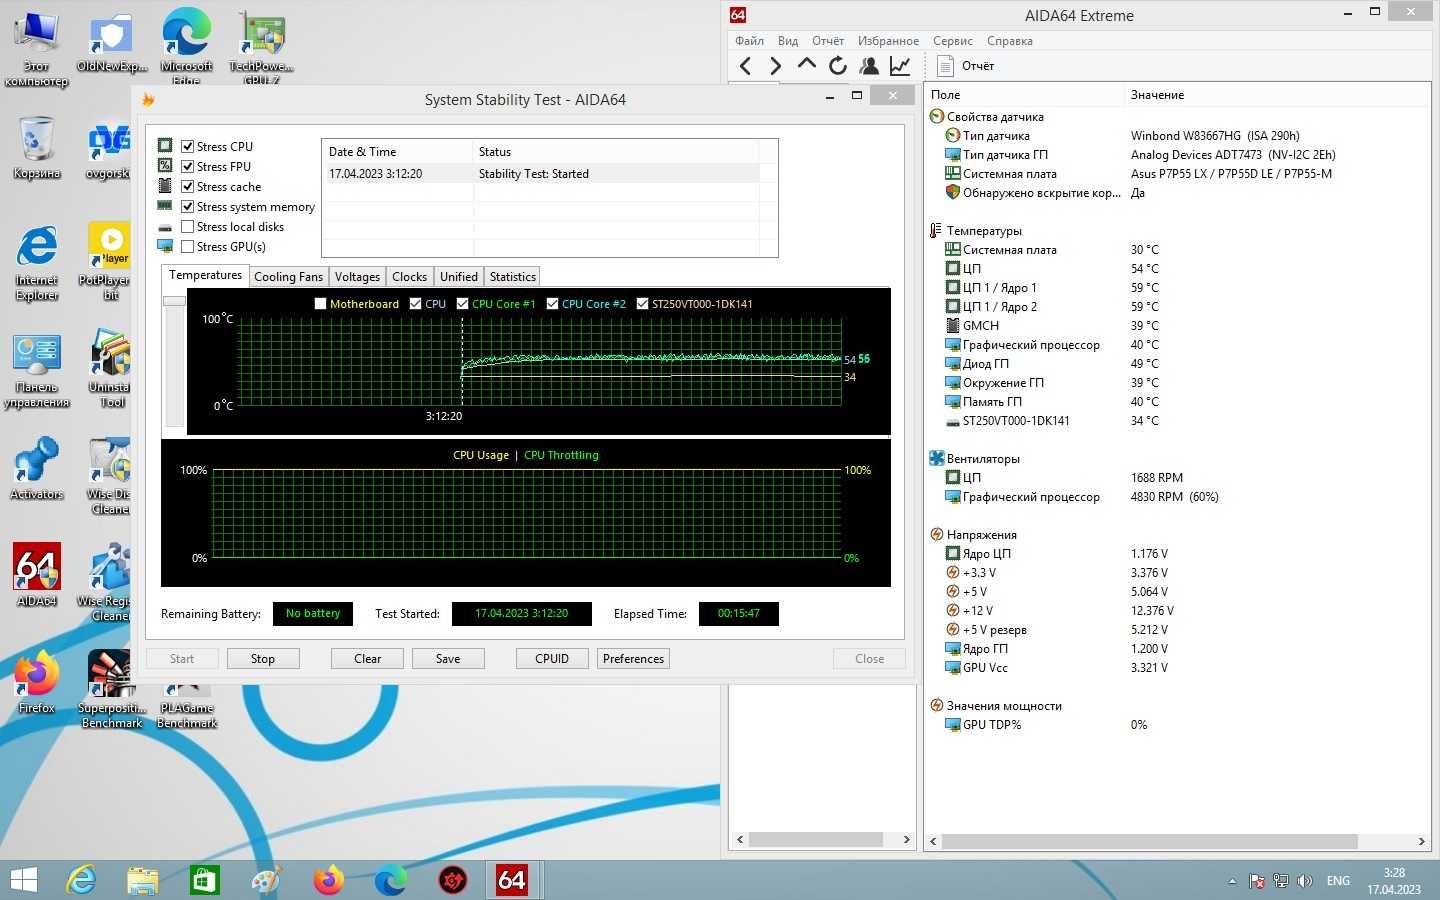Image resolution: width=1440 pixels, height=900 pixels.
Task: Open the graph icon in AIDA64 toolbar
Action: (x=900, y=66)
